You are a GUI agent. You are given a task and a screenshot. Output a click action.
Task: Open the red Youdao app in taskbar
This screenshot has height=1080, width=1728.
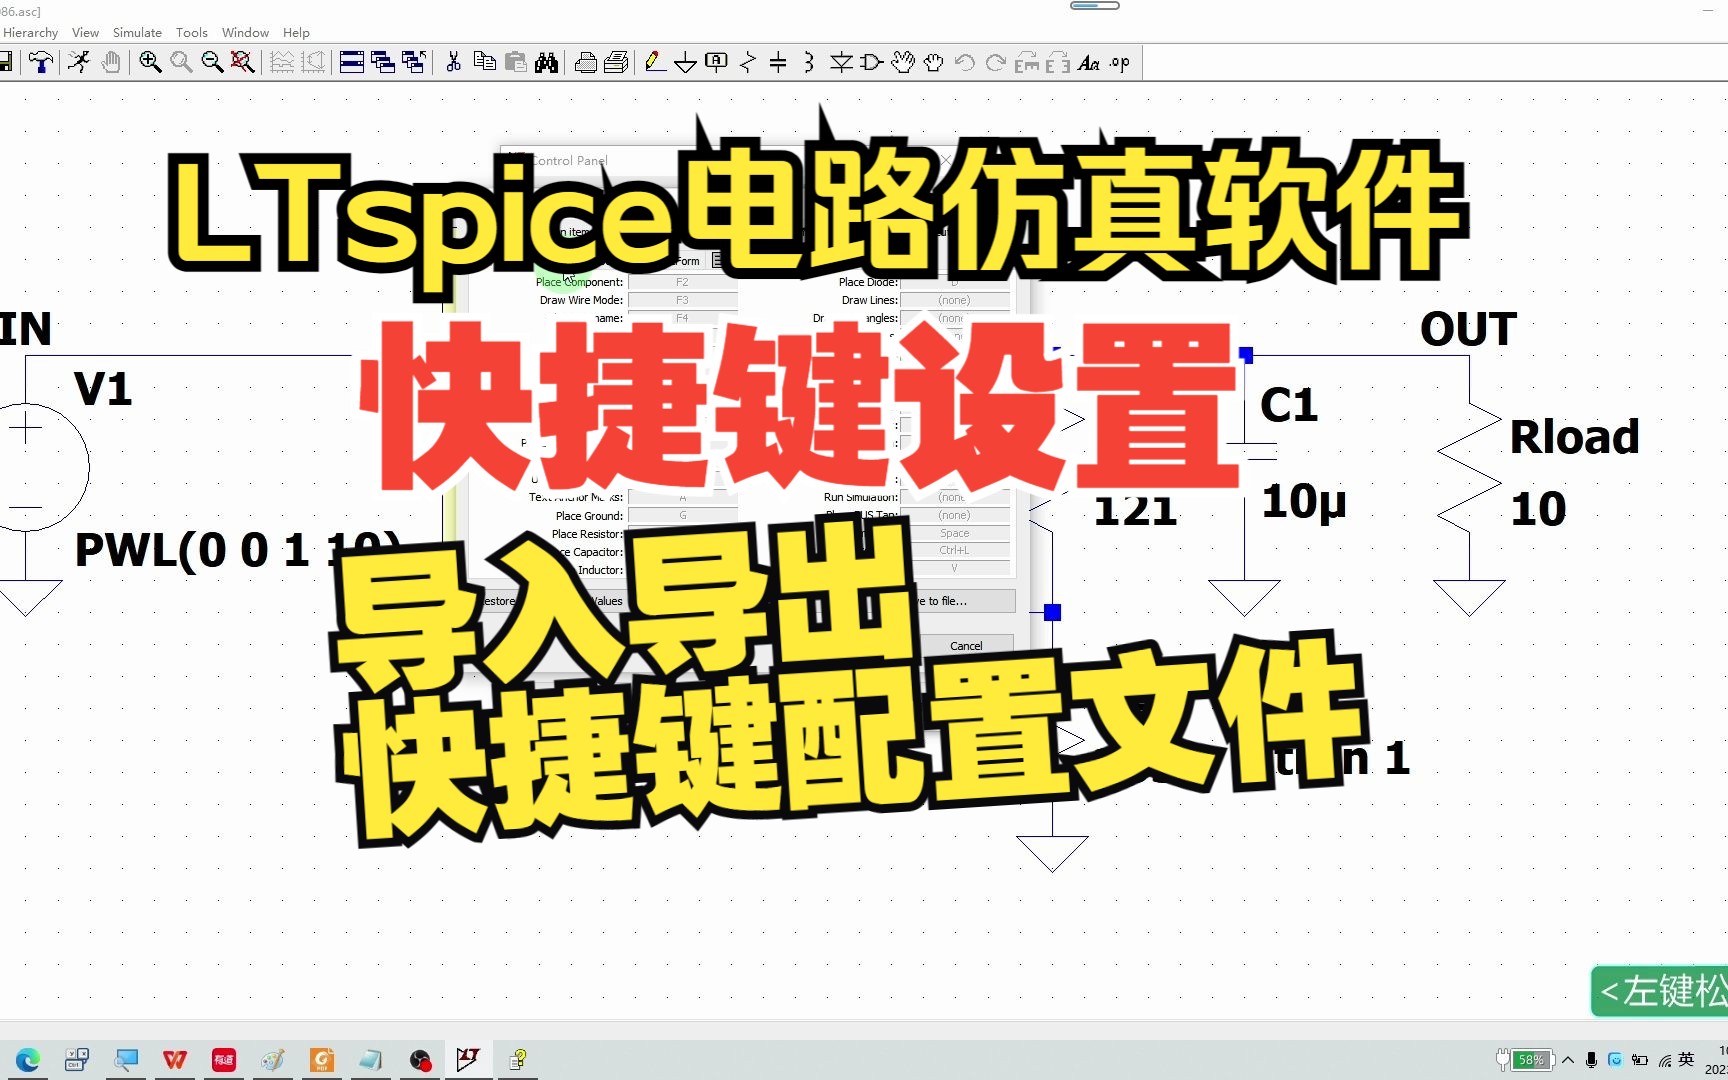pos(224,1060)
